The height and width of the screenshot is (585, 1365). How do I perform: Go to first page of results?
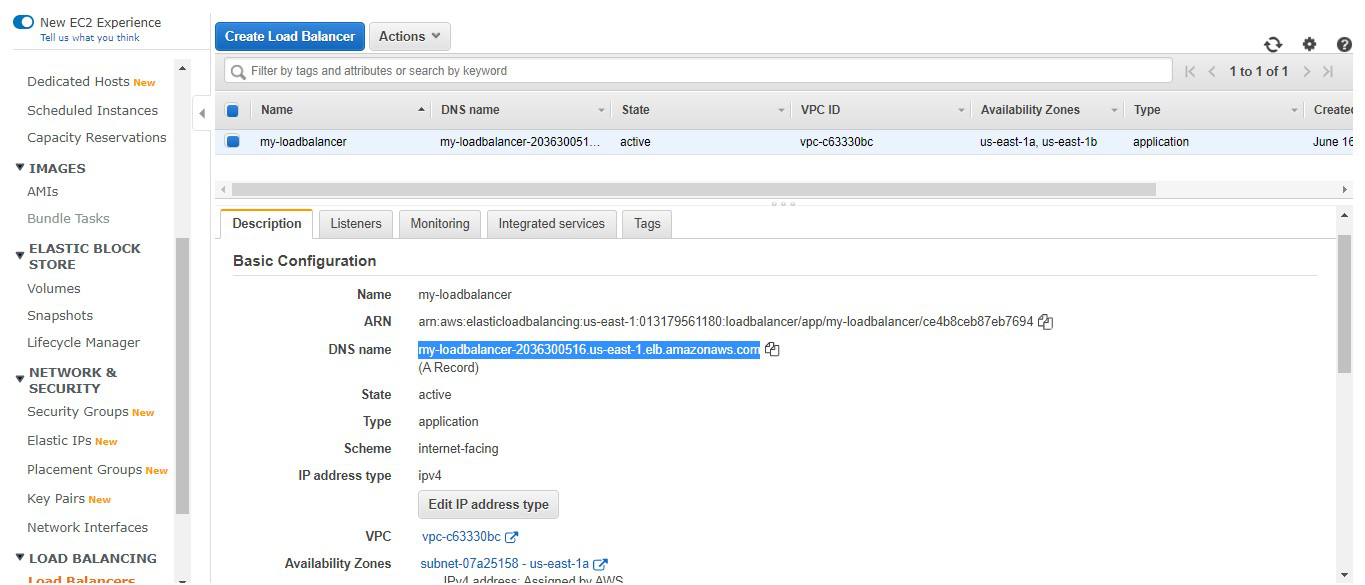click(1190, 71)
